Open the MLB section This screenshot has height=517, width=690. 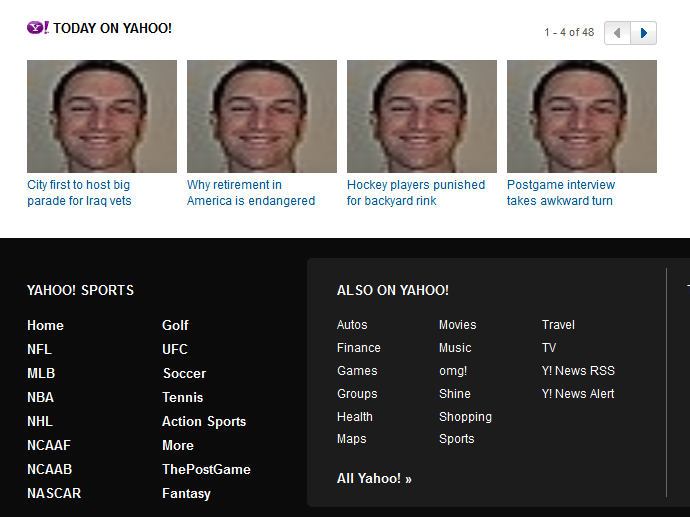pos(41,374)
